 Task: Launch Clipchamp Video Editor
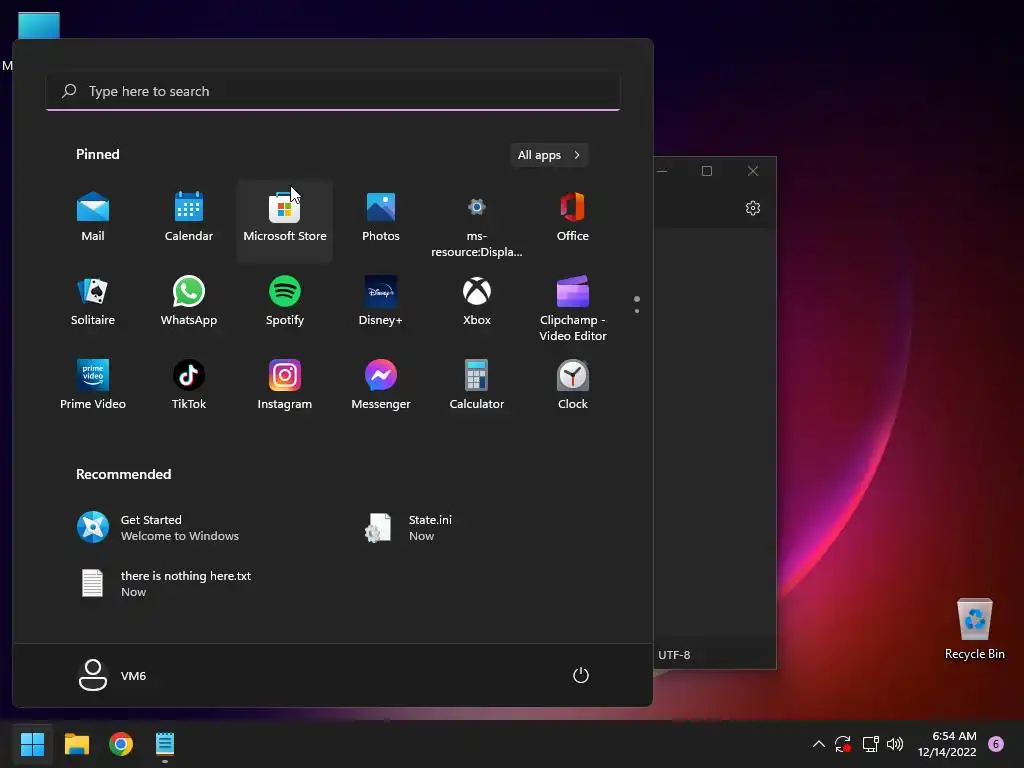click(573, 307)
